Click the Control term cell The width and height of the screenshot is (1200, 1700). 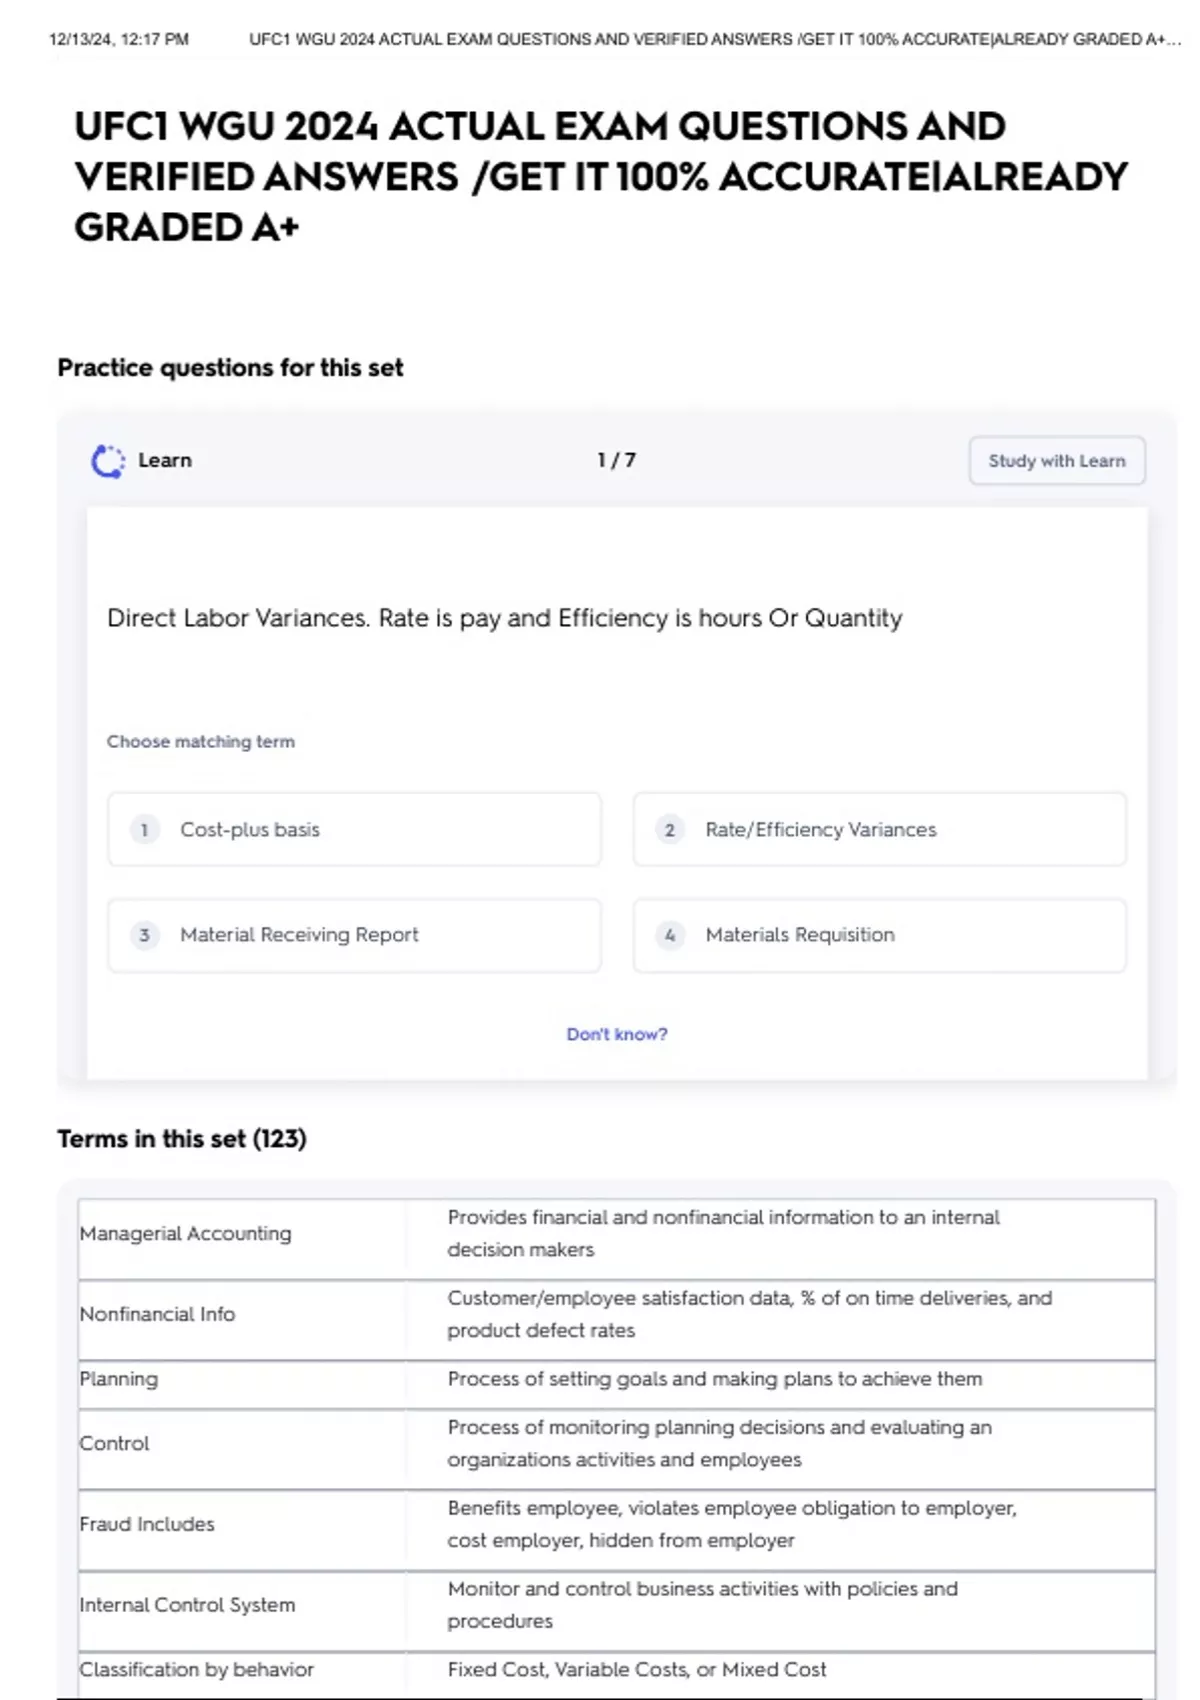coord(115,1443)
